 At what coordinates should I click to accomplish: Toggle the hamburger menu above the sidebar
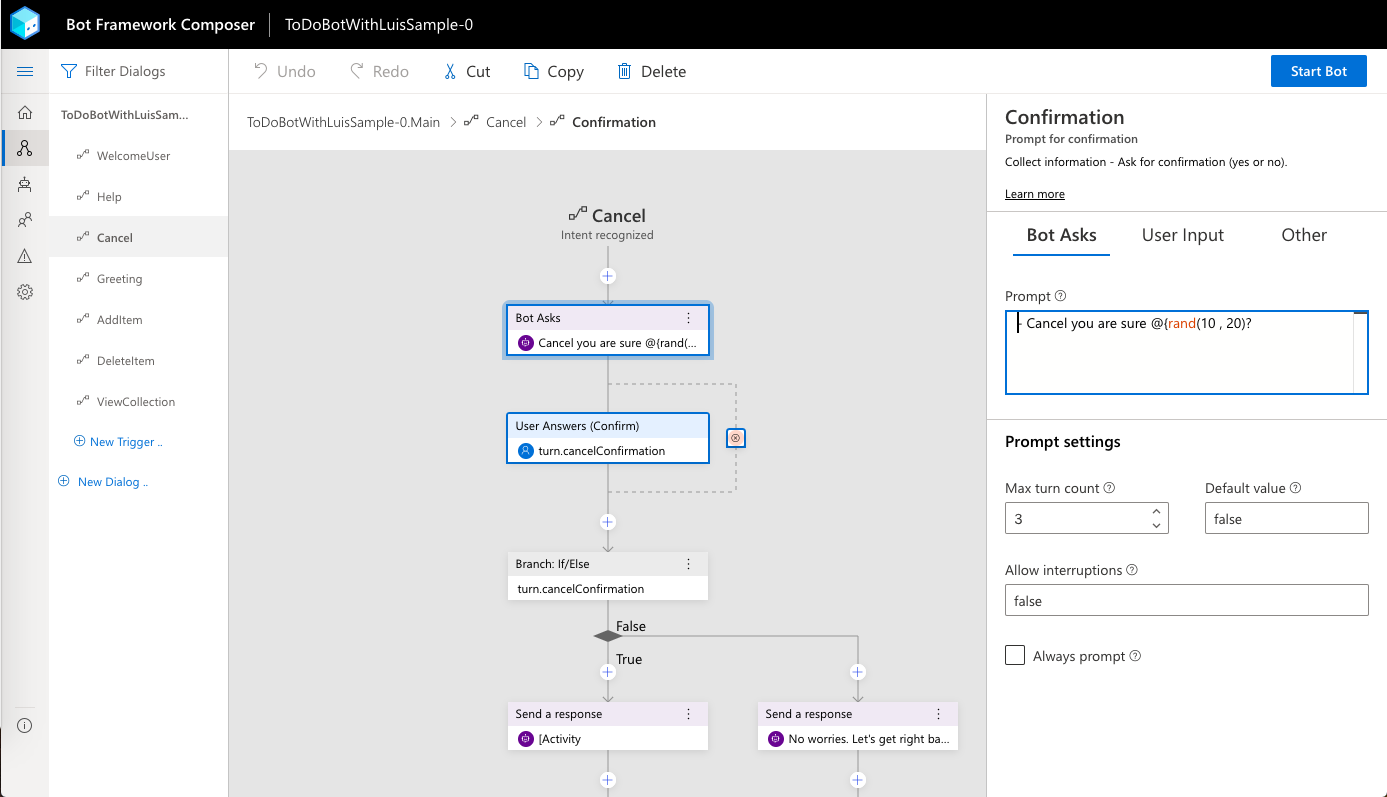[x=24, y=71]
